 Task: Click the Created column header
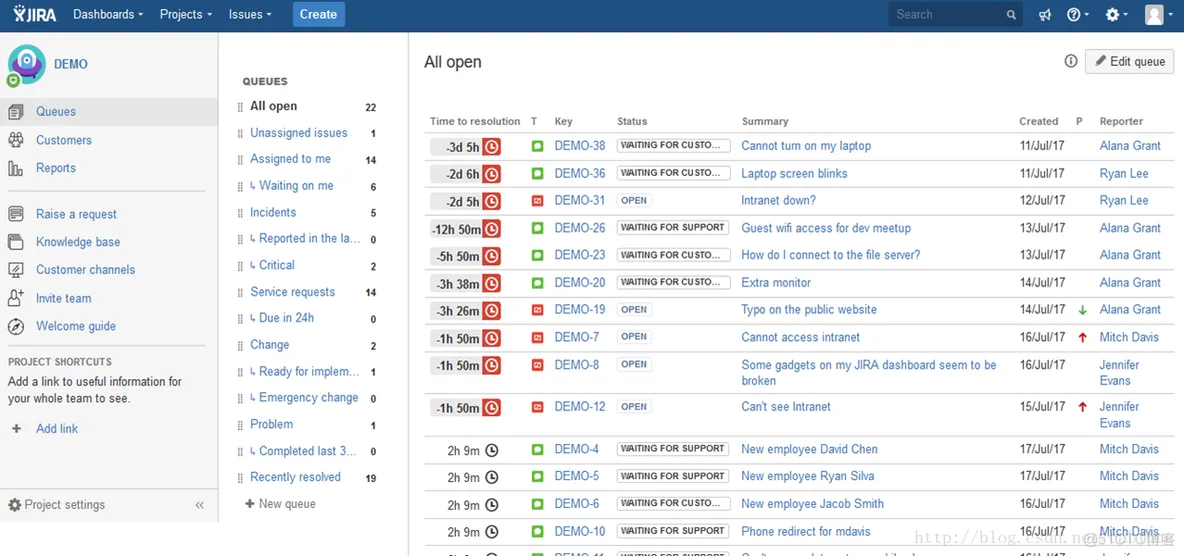pyautogui.click(x=1038, y=122)
